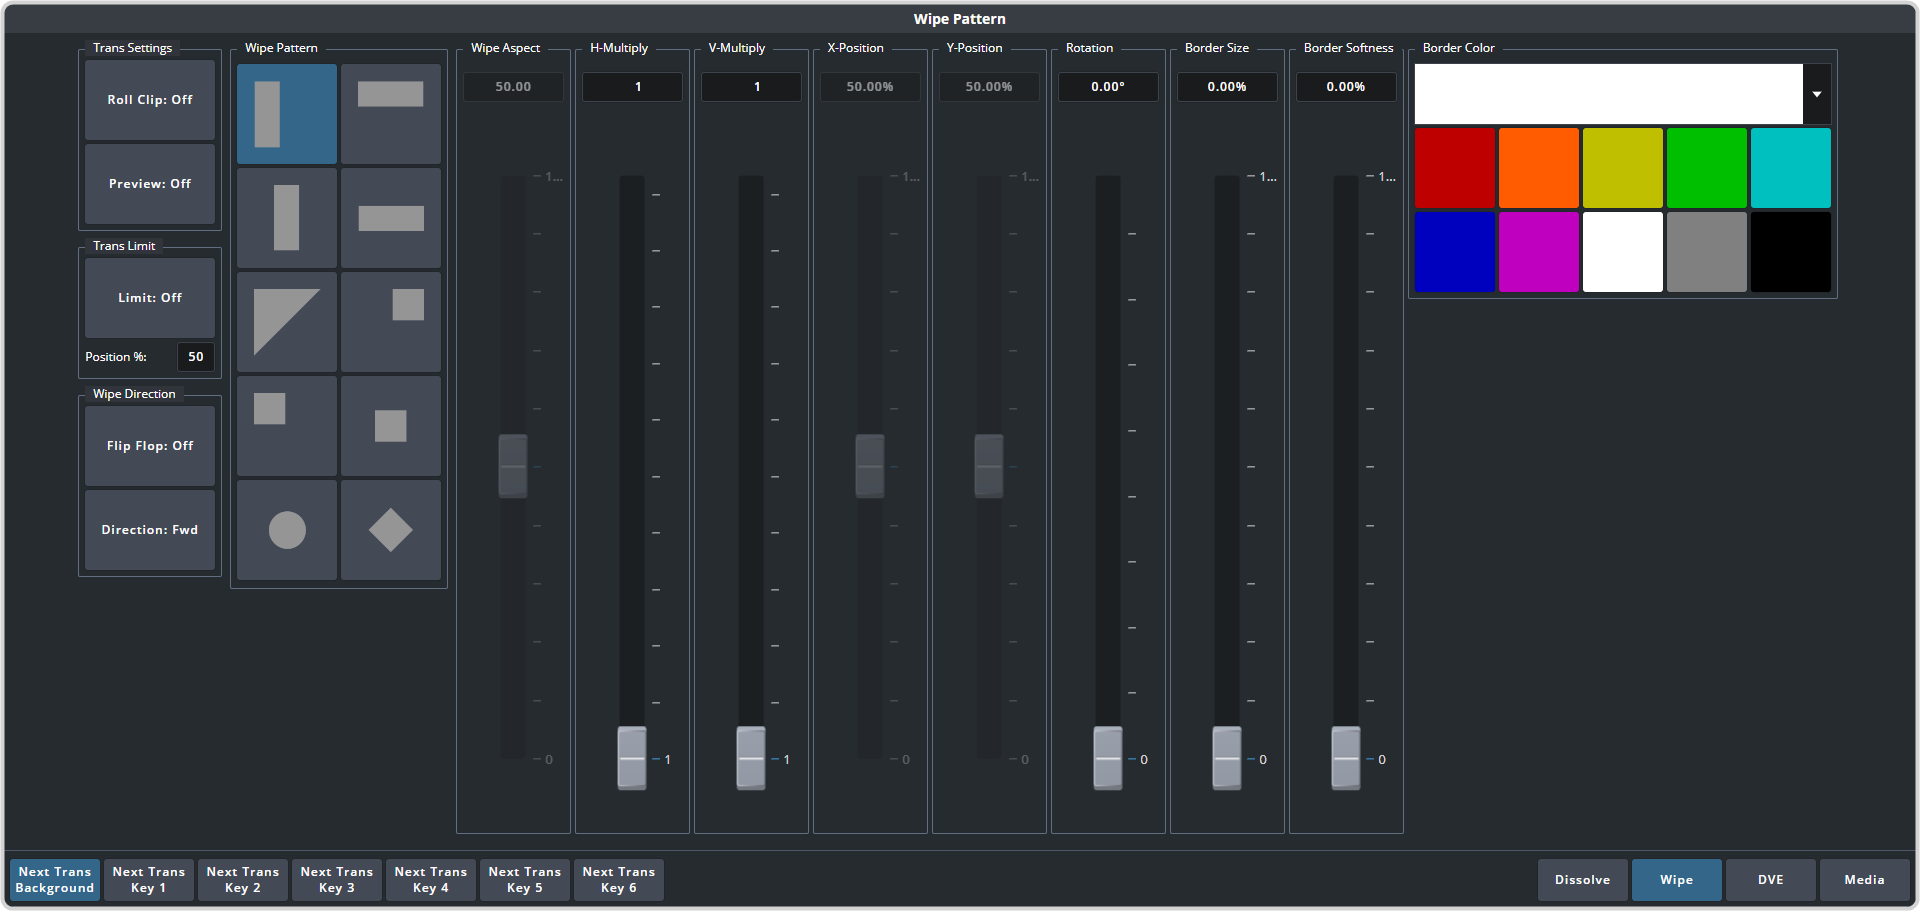
Task: Switch to the Dissolve transition type
Action: (x=1583, y=880)
